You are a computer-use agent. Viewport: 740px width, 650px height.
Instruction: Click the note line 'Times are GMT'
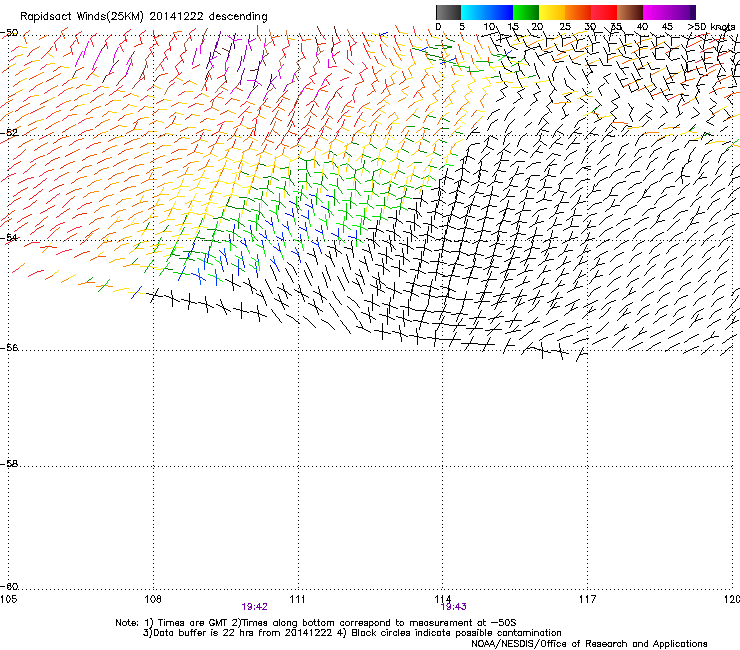pos(193,623)
